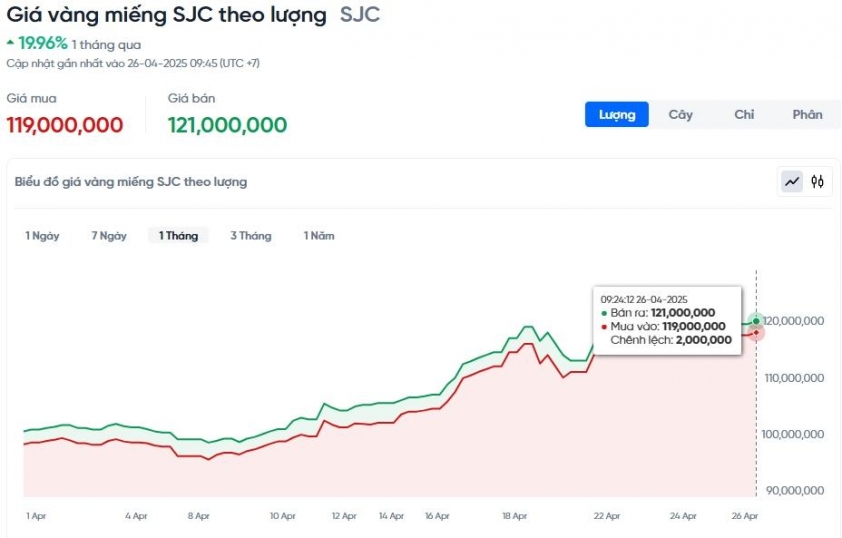The height and width of the screenshot is (538, 842).
Task: Click the 18 Apr peak on chart
Action: pos(527,327)
